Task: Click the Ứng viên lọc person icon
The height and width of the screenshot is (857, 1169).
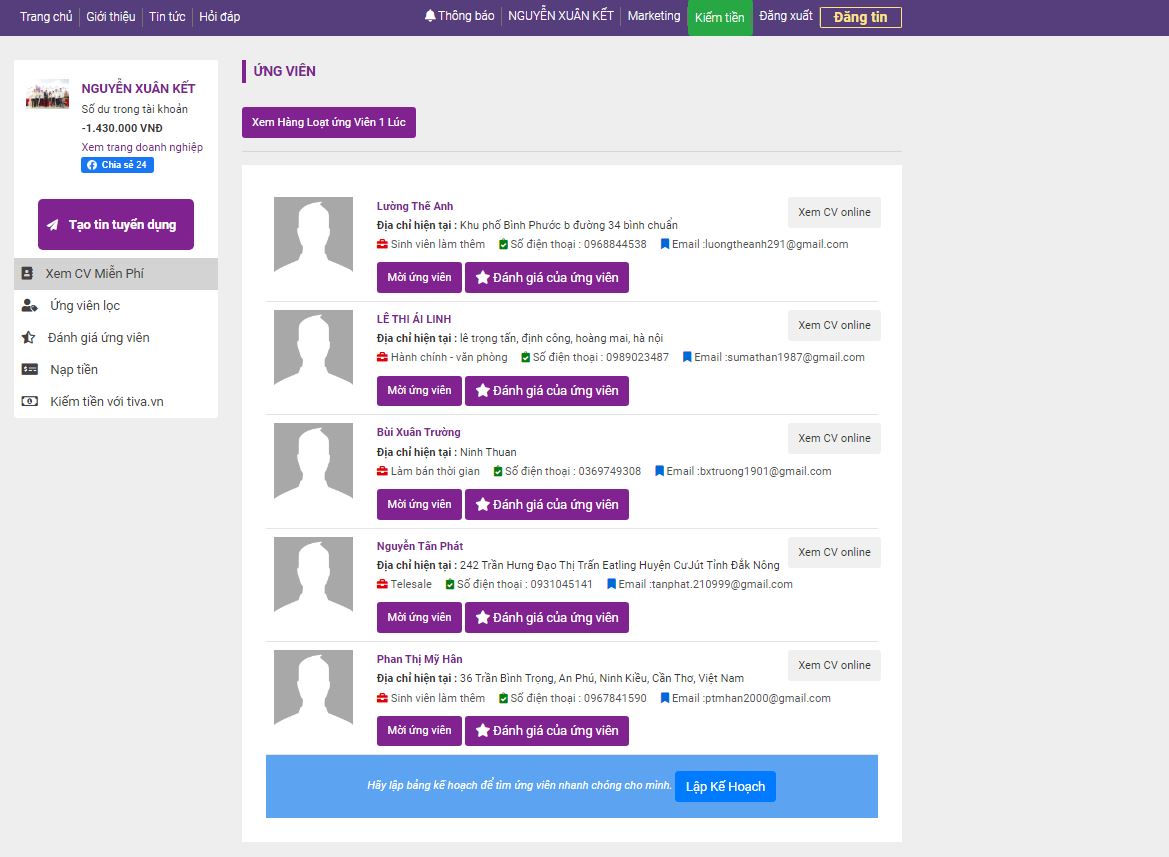Action: coord(29,306)
